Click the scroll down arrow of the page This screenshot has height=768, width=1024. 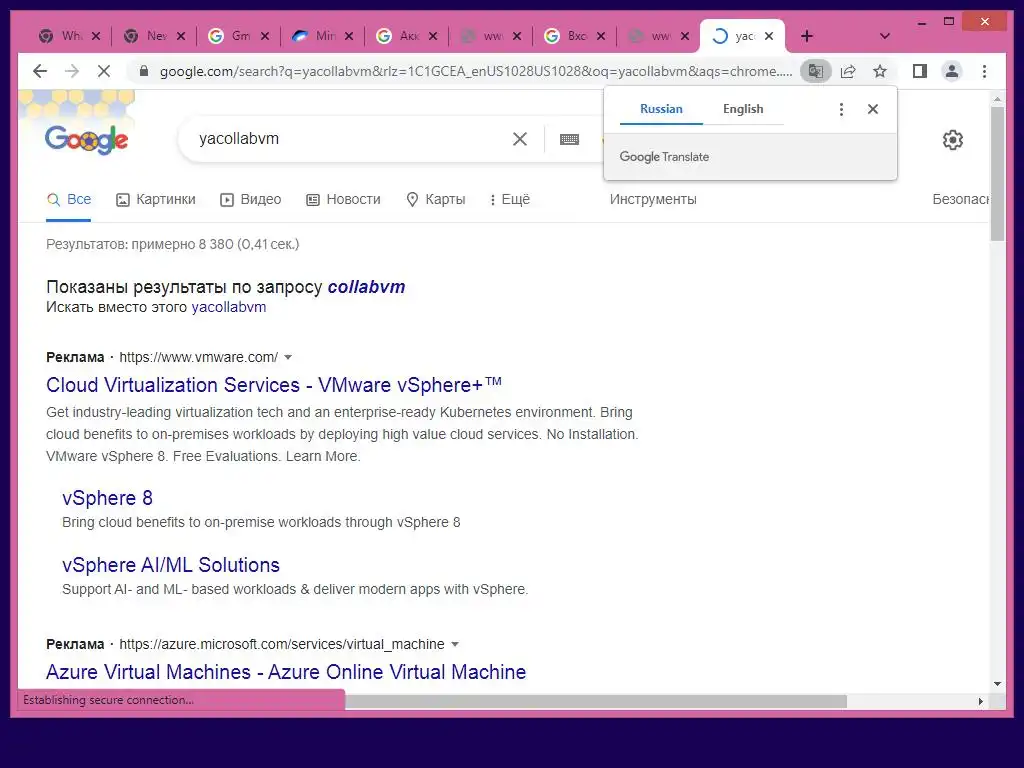pos(997,684)
